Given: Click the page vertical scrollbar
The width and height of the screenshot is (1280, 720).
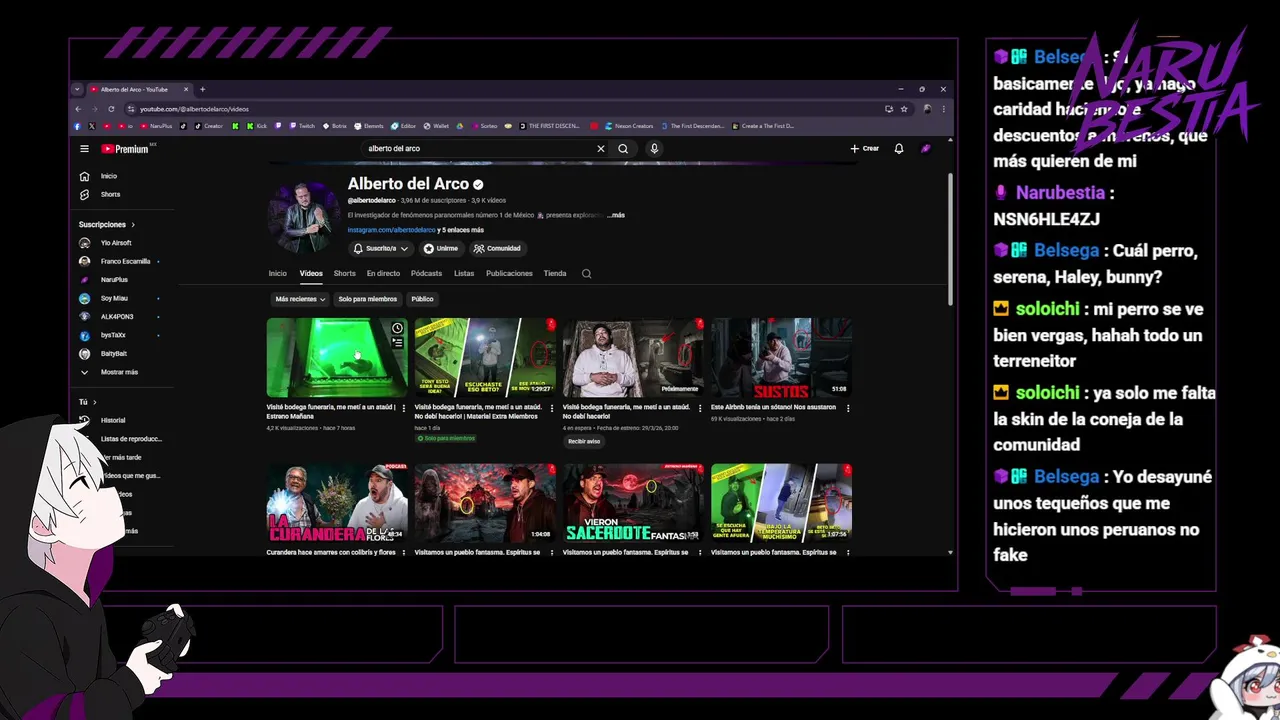Looking at the screenshot, I should point(950,240).
